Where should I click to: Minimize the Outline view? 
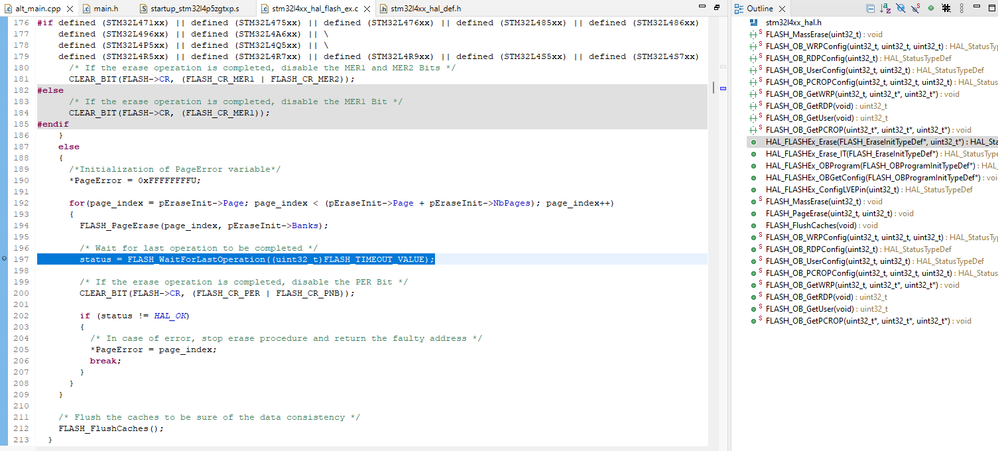point(976,6)
